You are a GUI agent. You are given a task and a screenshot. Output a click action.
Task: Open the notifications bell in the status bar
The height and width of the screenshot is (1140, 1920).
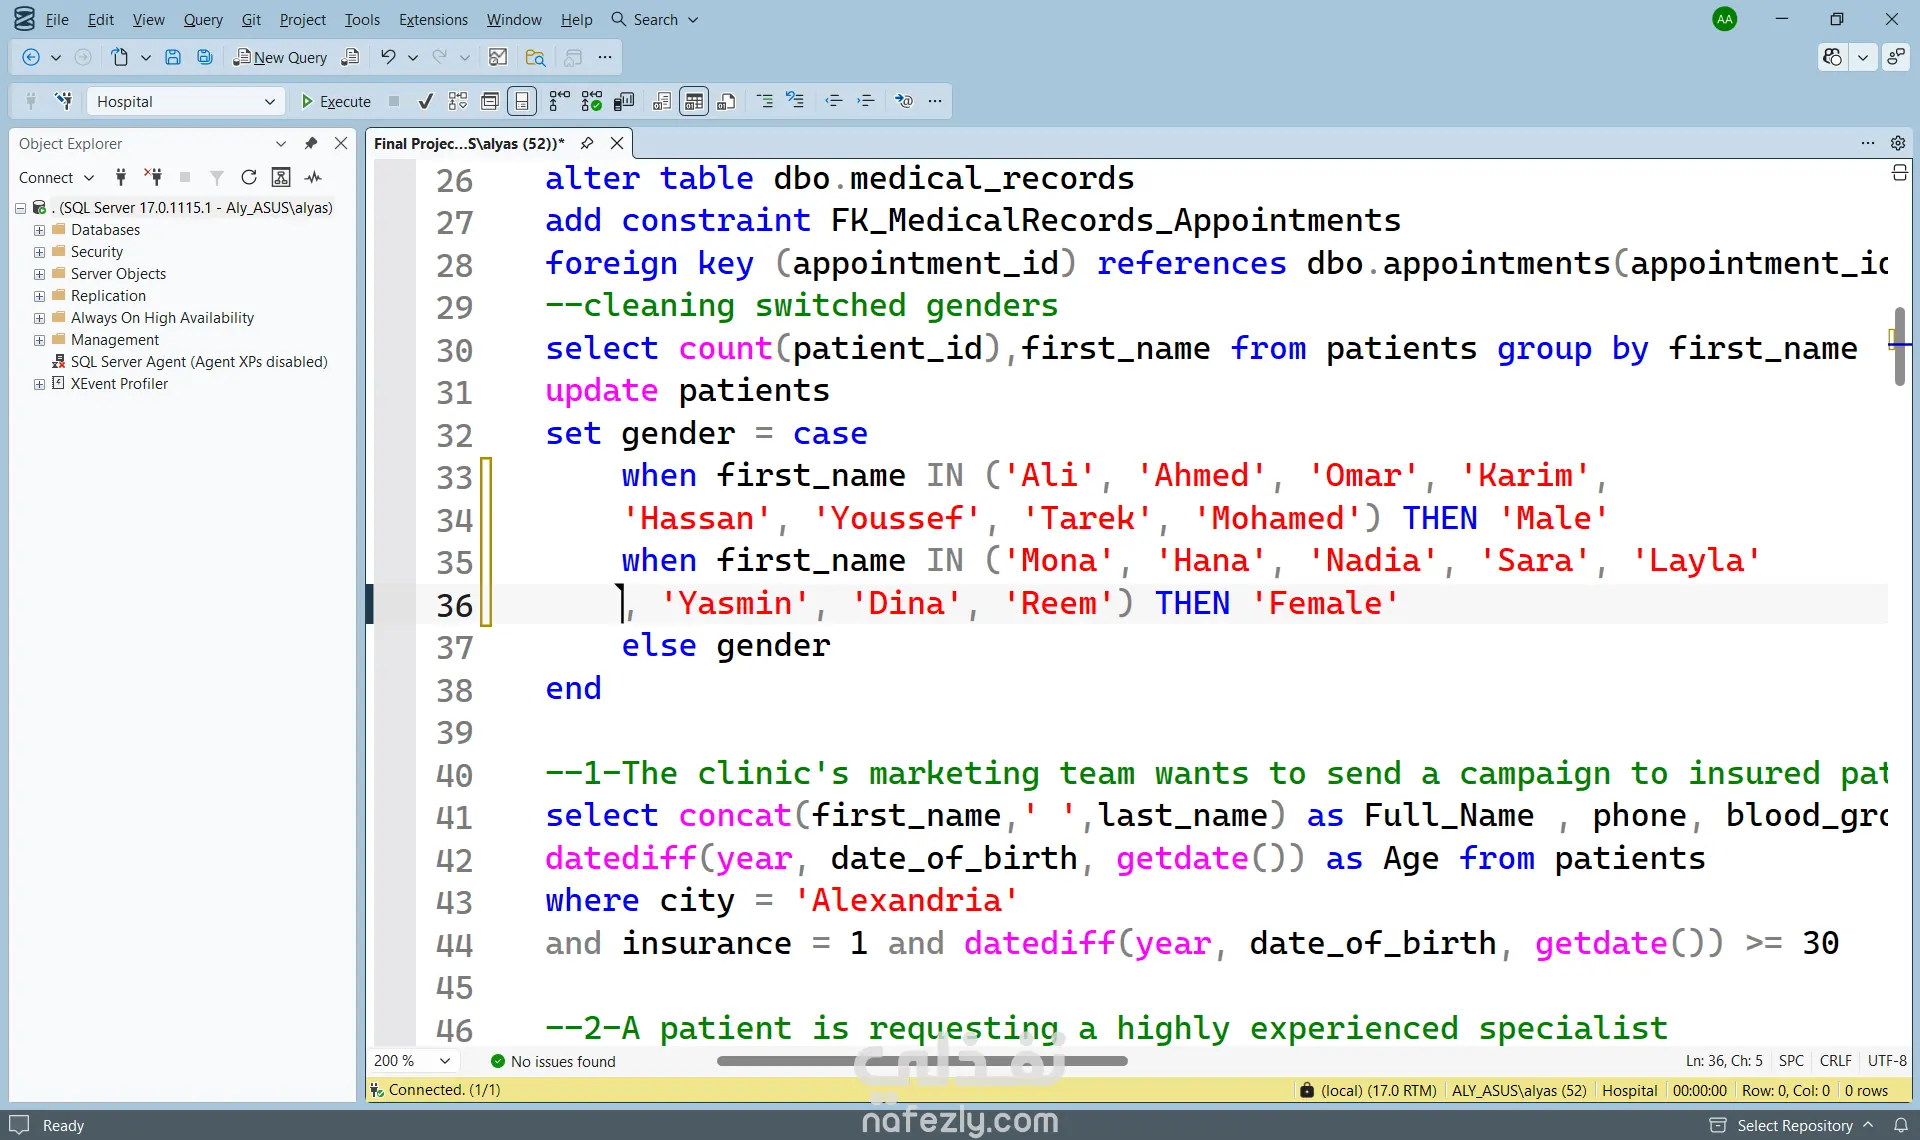coord(1900,1125)
